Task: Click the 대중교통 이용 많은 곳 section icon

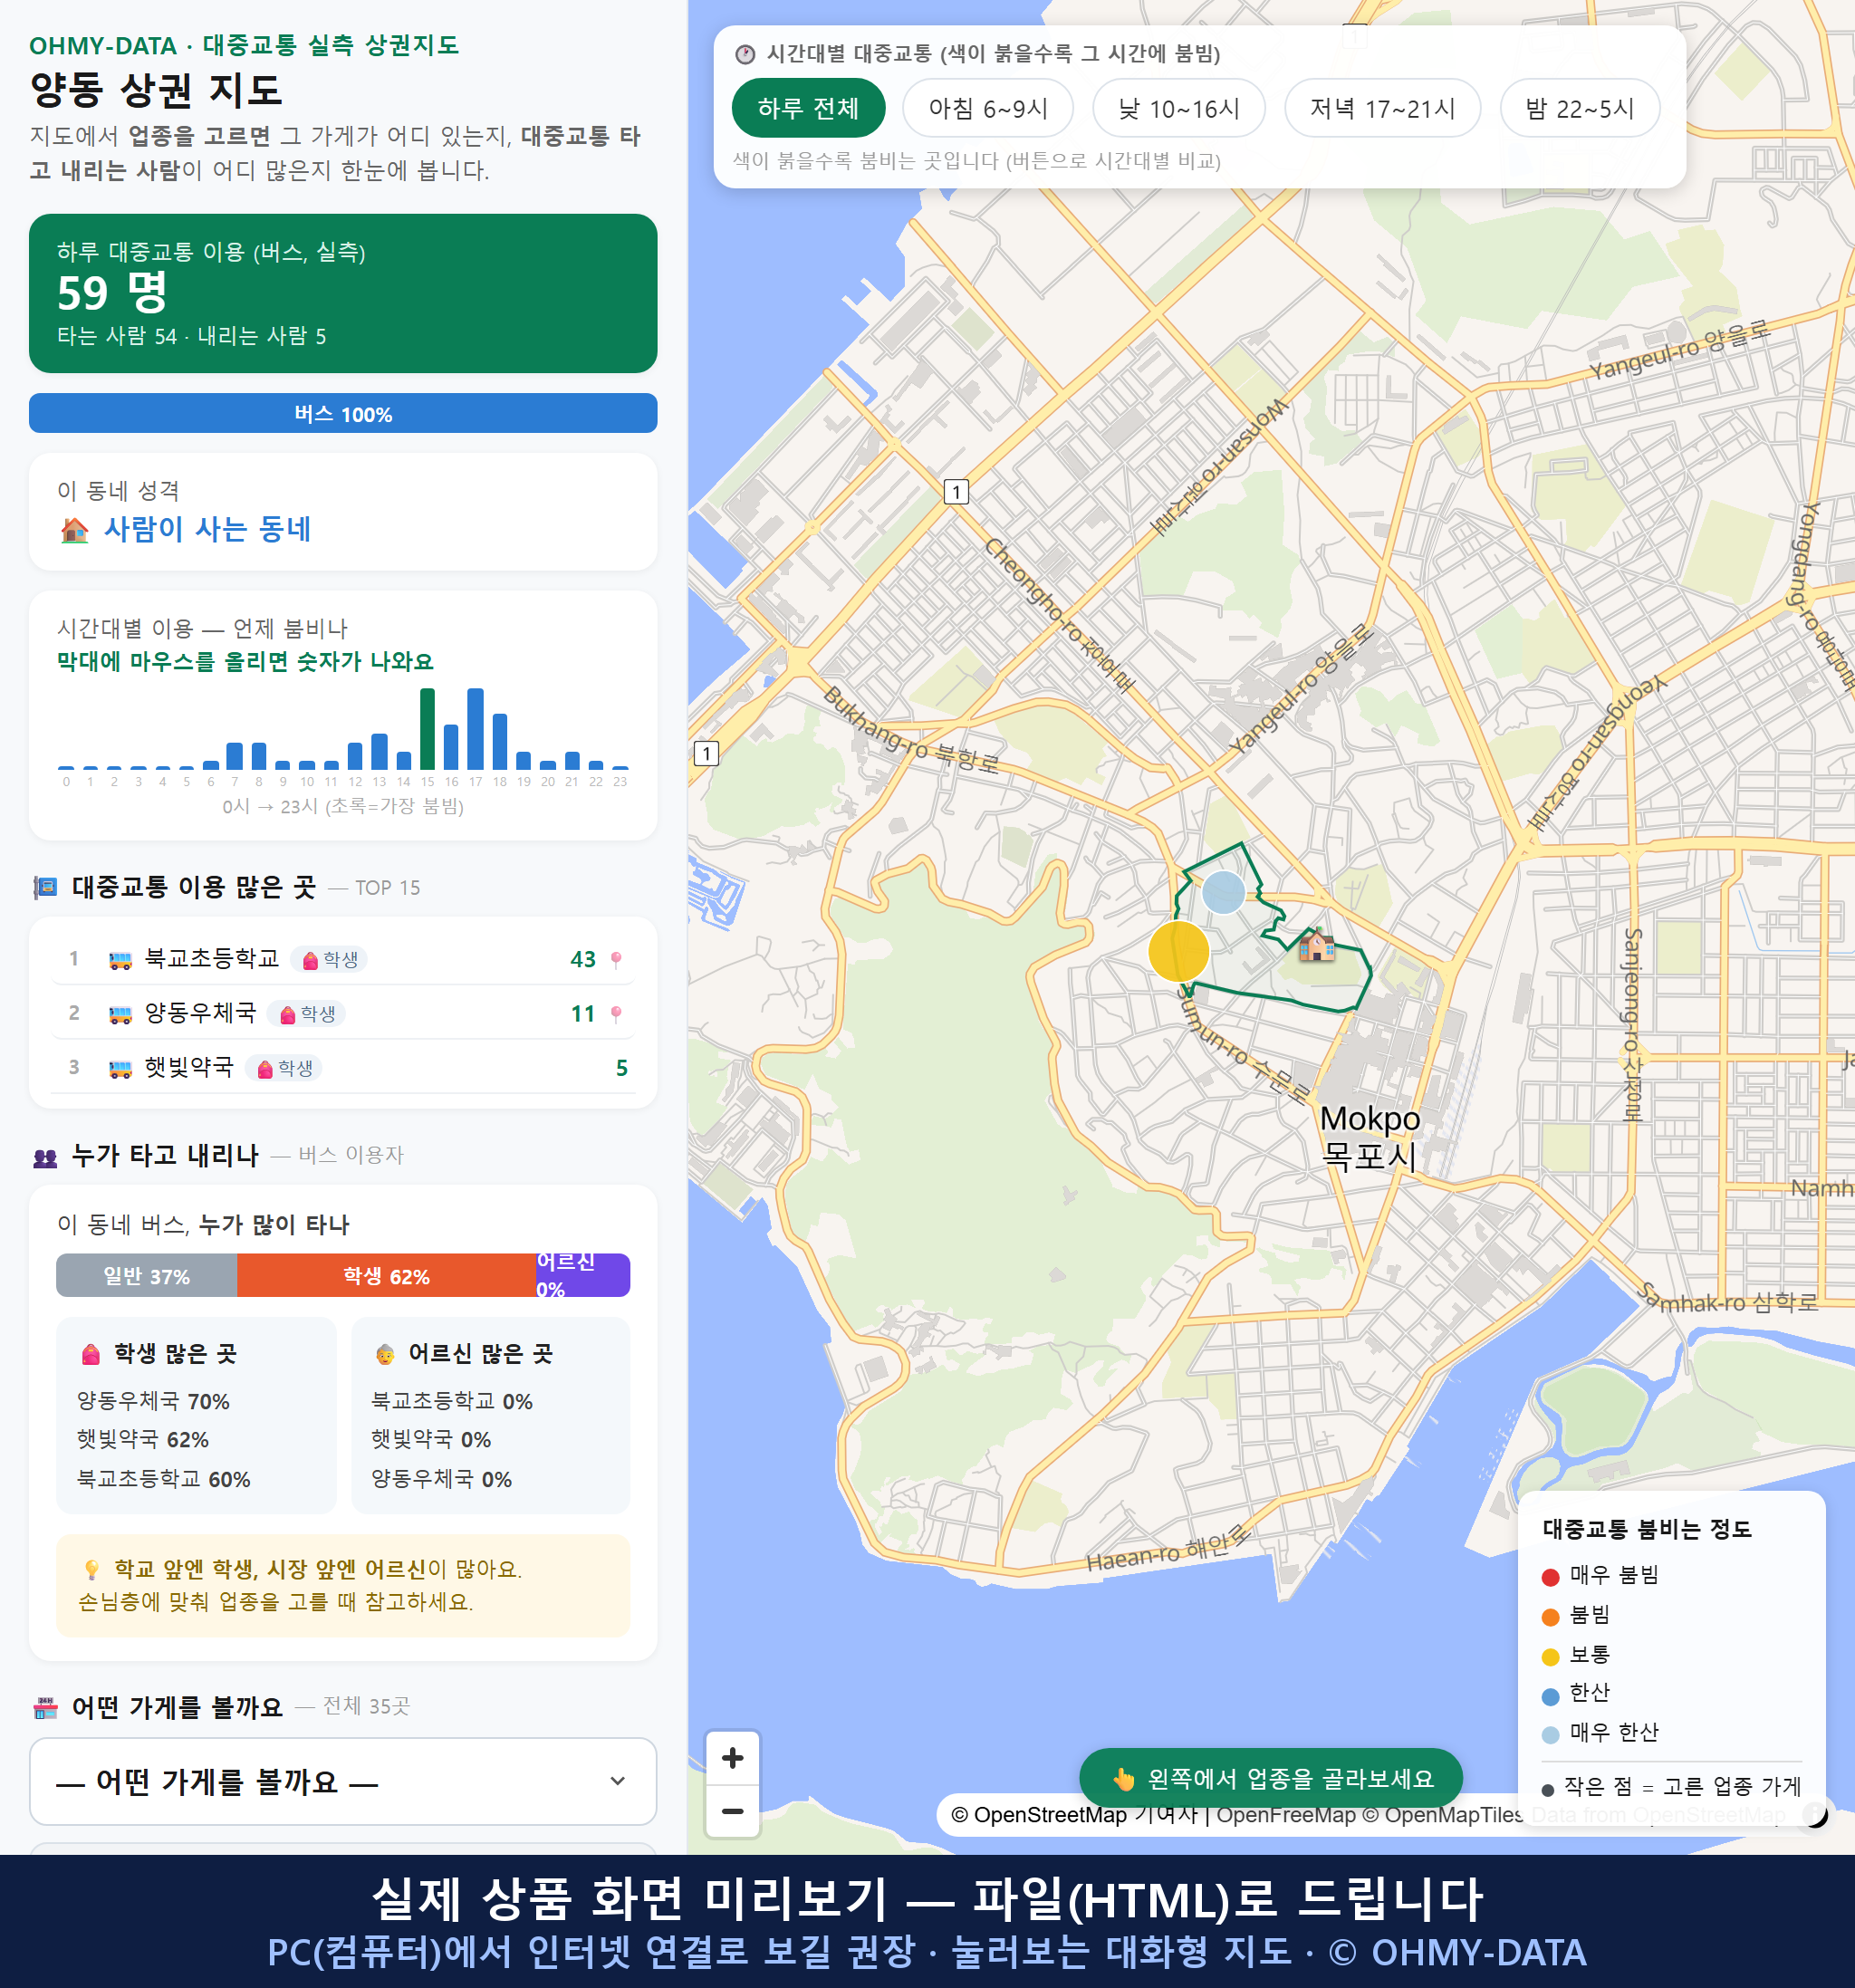Action: point(46,887)
